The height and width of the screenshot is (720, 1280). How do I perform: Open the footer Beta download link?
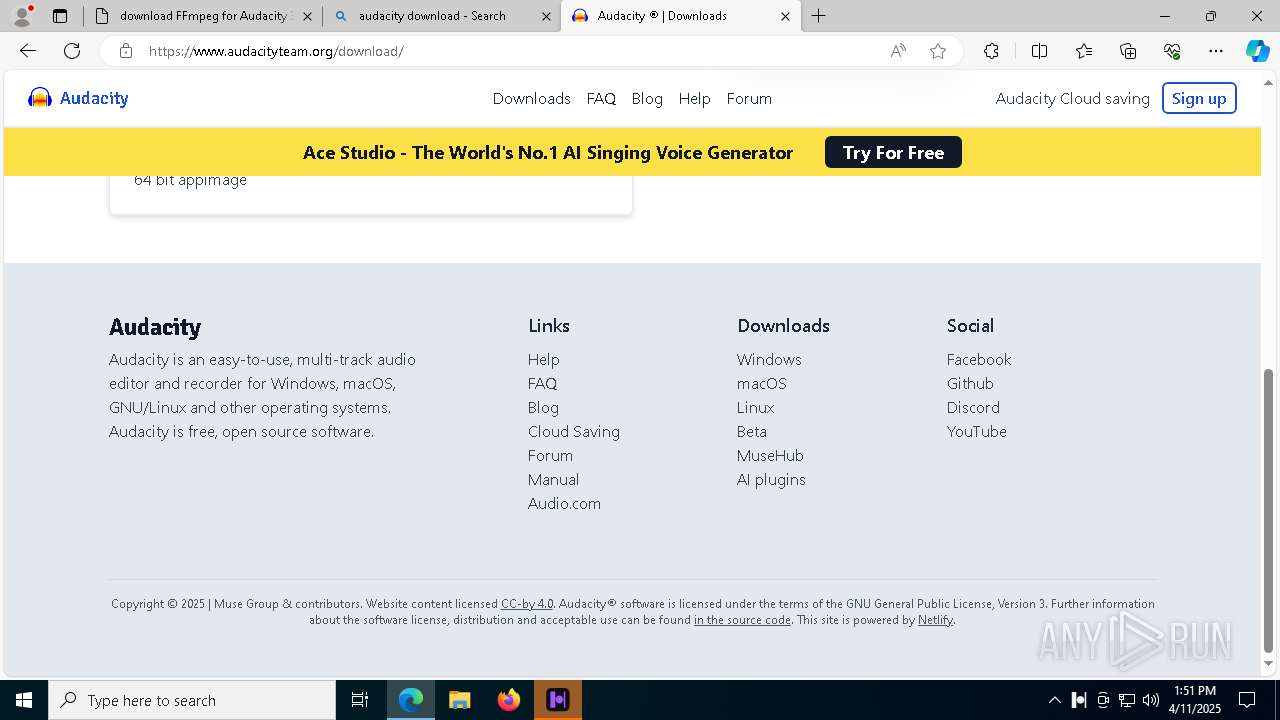coord(752,431)
